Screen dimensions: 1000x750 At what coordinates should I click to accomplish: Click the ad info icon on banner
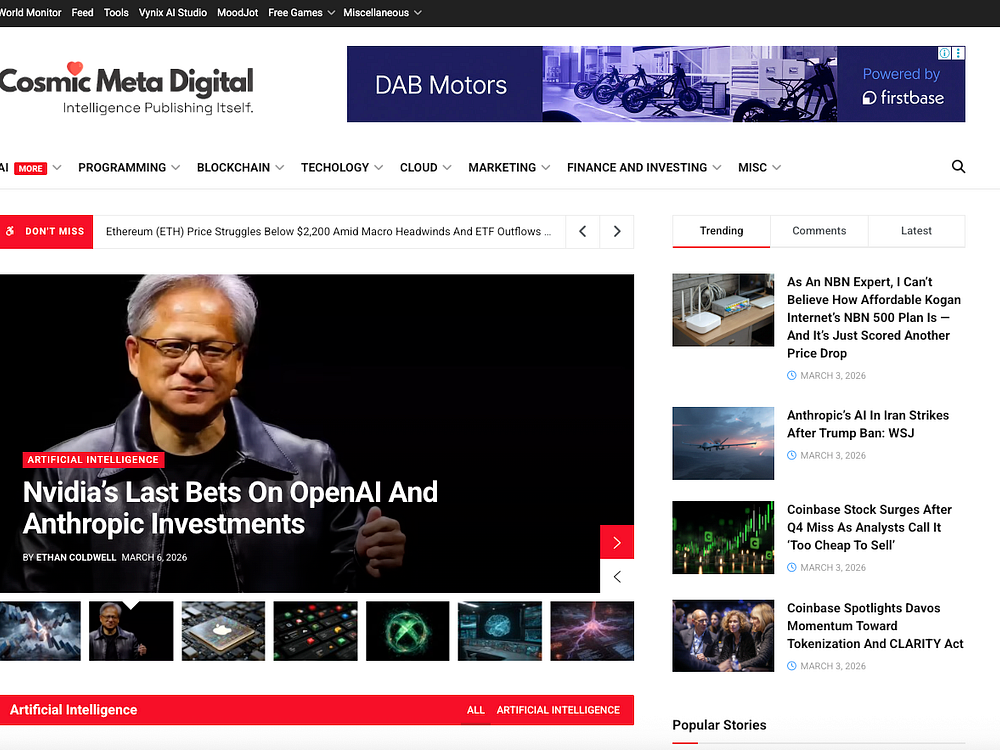tap(945, 53)
